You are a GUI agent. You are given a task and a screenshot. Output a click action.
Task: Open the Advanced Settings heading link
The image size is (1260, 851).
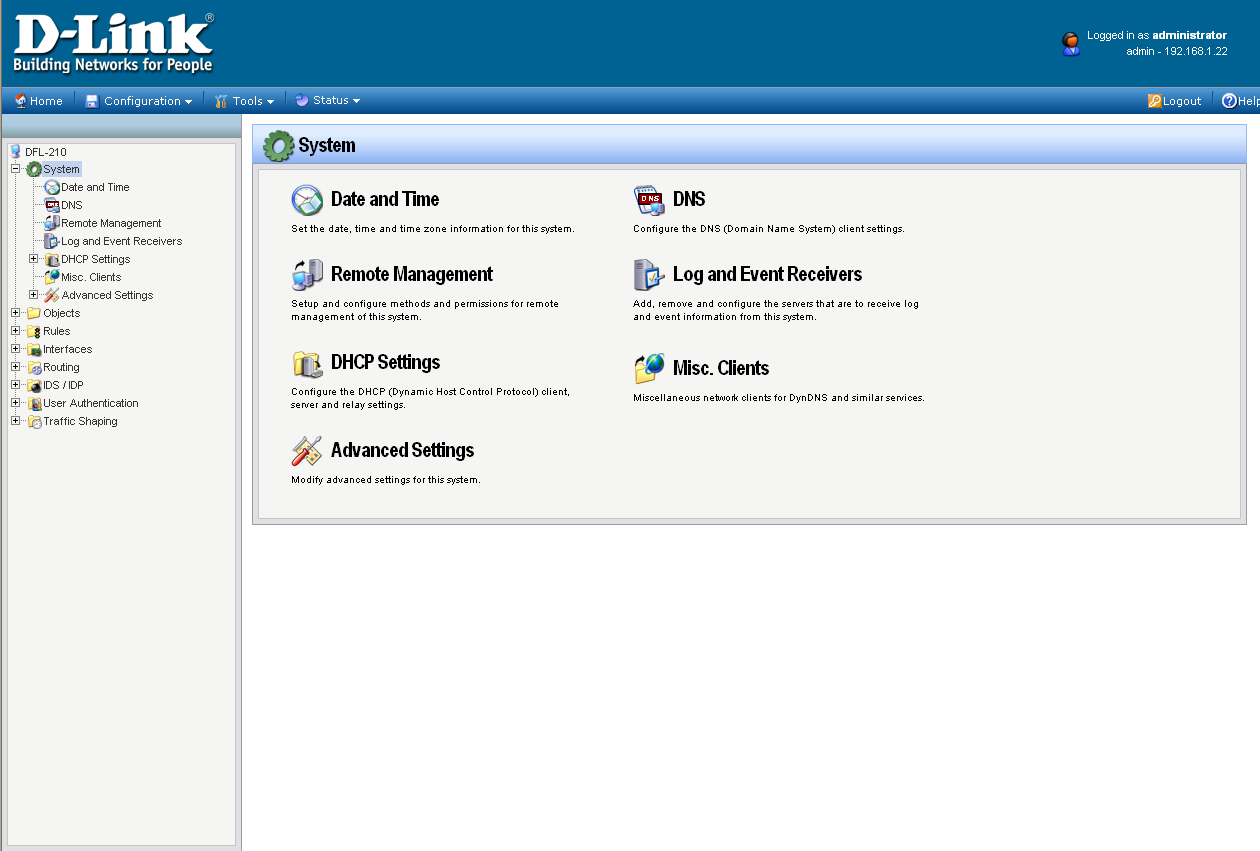(402, 450)
